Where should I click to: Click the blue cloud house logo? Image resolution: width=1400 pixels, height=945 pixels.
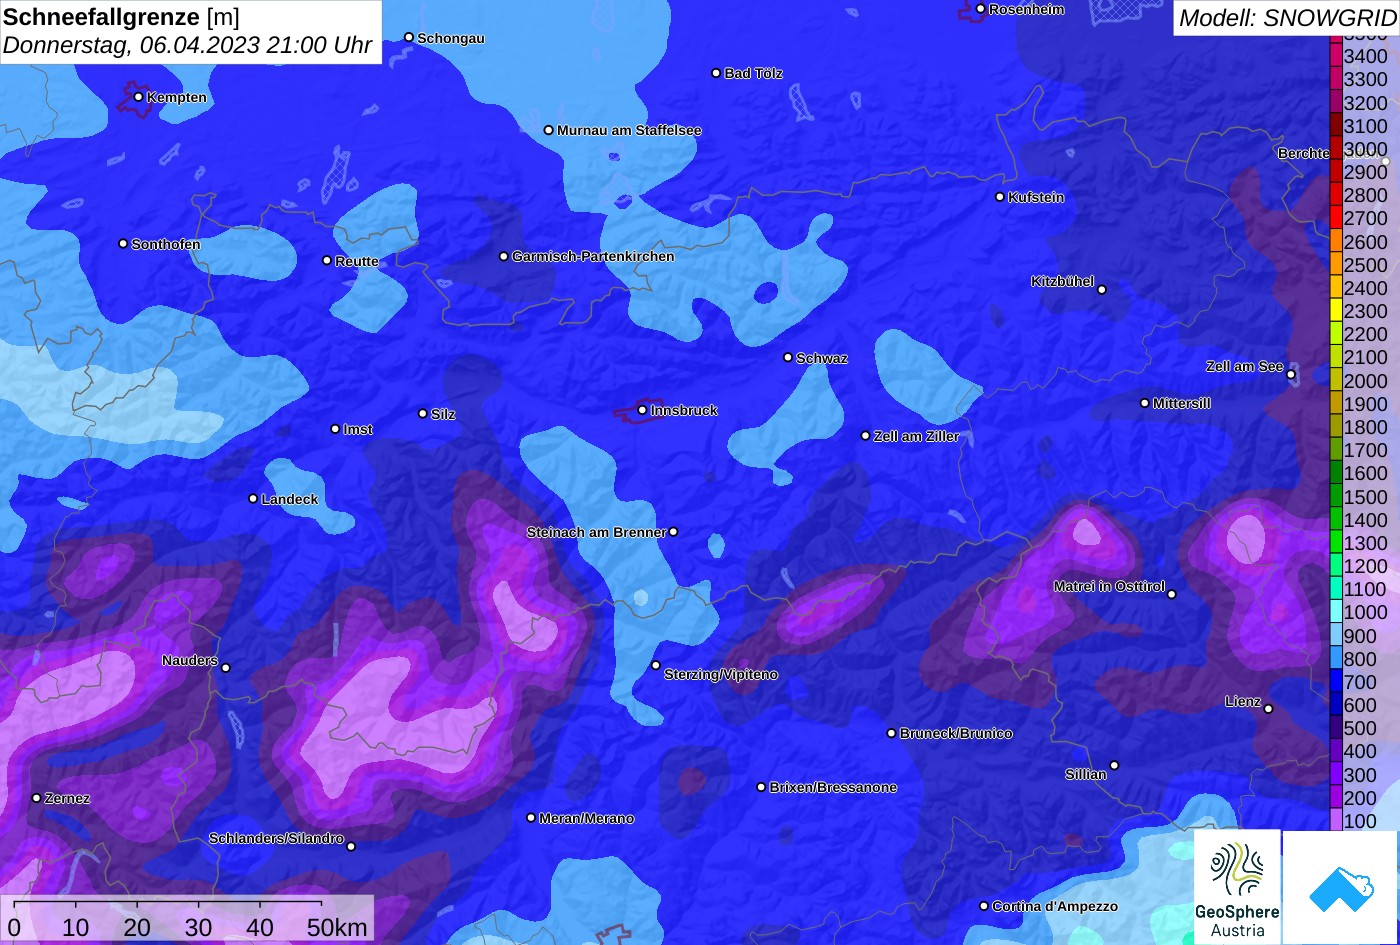coord(1341,887)
